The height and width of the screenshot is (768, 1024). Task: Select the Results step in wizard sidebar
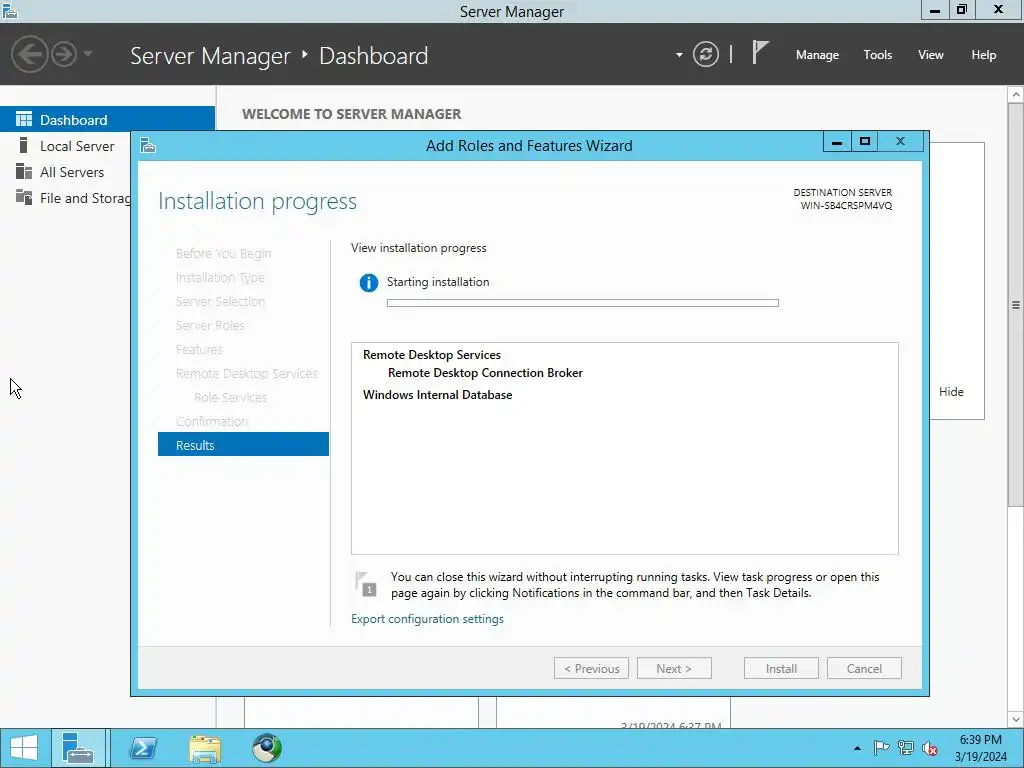(243, 445)
